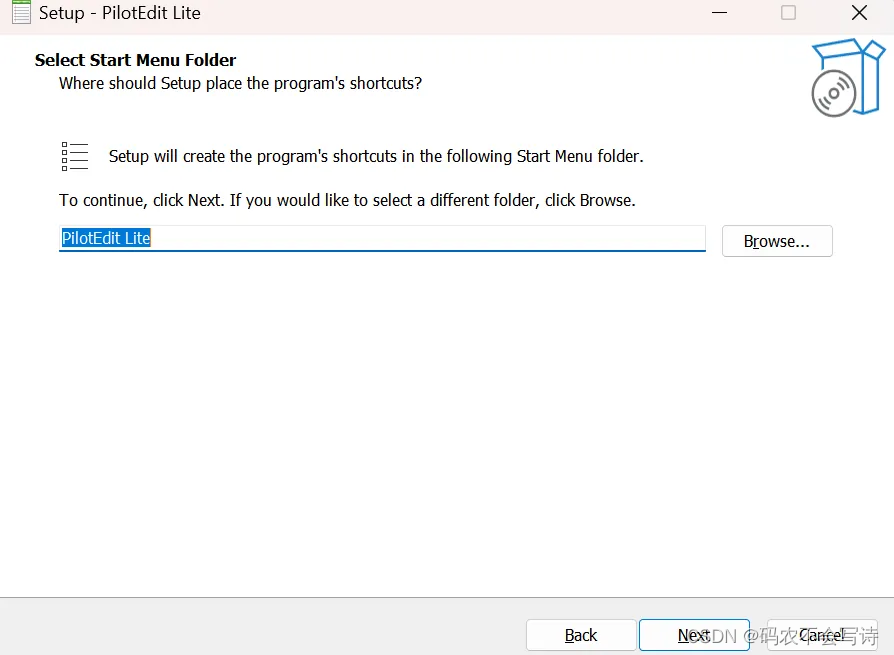Click the installer box and disc icon
894x655 pixels.
pos(848,78)
